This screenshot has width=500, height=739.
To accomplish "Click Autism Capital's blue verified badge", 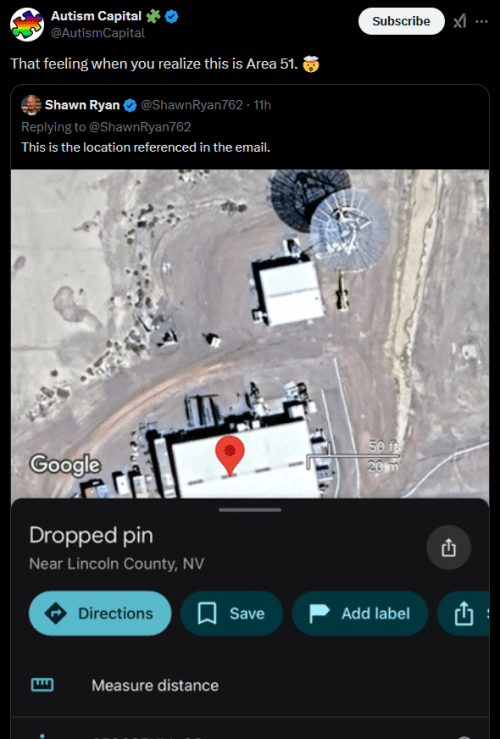I will (x=172, y=16).
